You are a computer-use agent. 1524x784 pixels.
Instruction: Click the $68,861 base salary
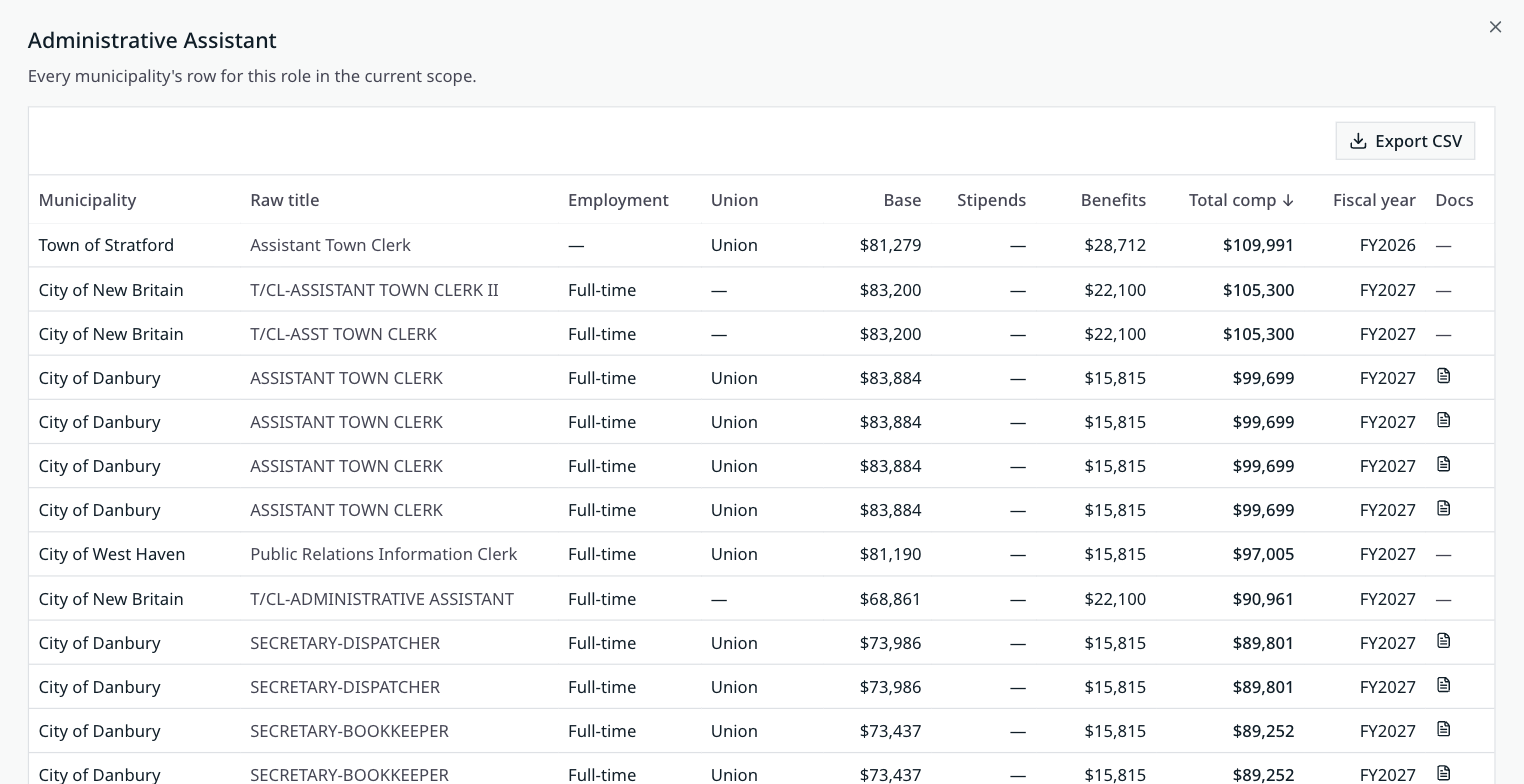(890, 599)
